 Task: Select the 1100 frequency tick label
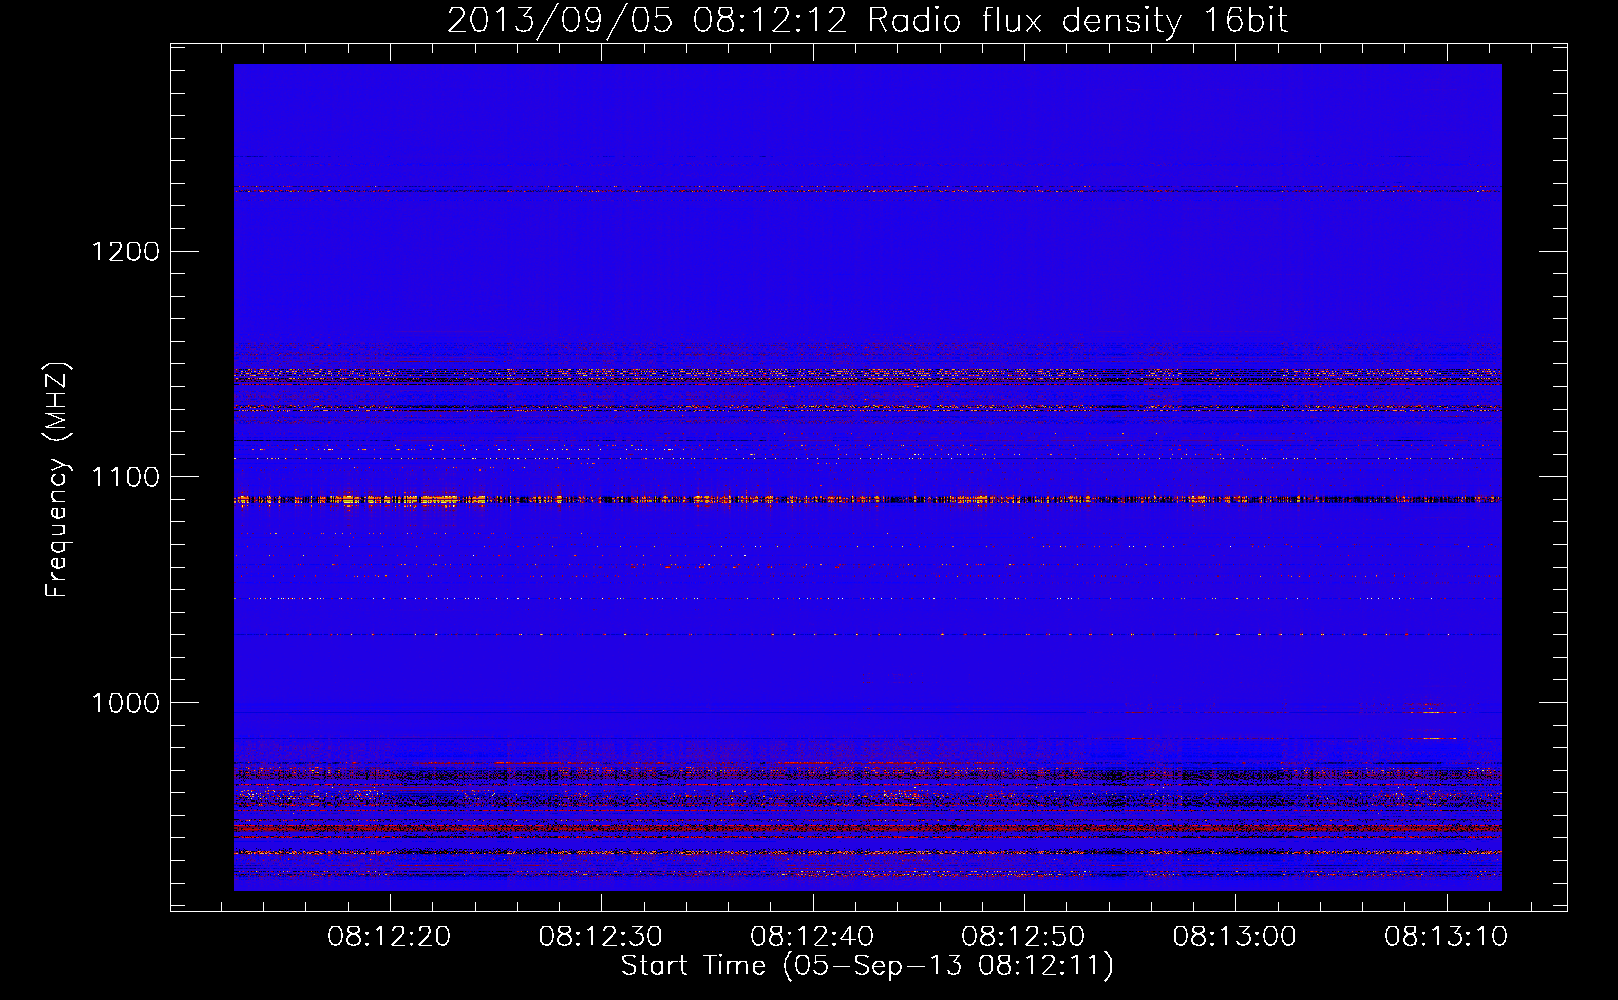click(125, 477)
